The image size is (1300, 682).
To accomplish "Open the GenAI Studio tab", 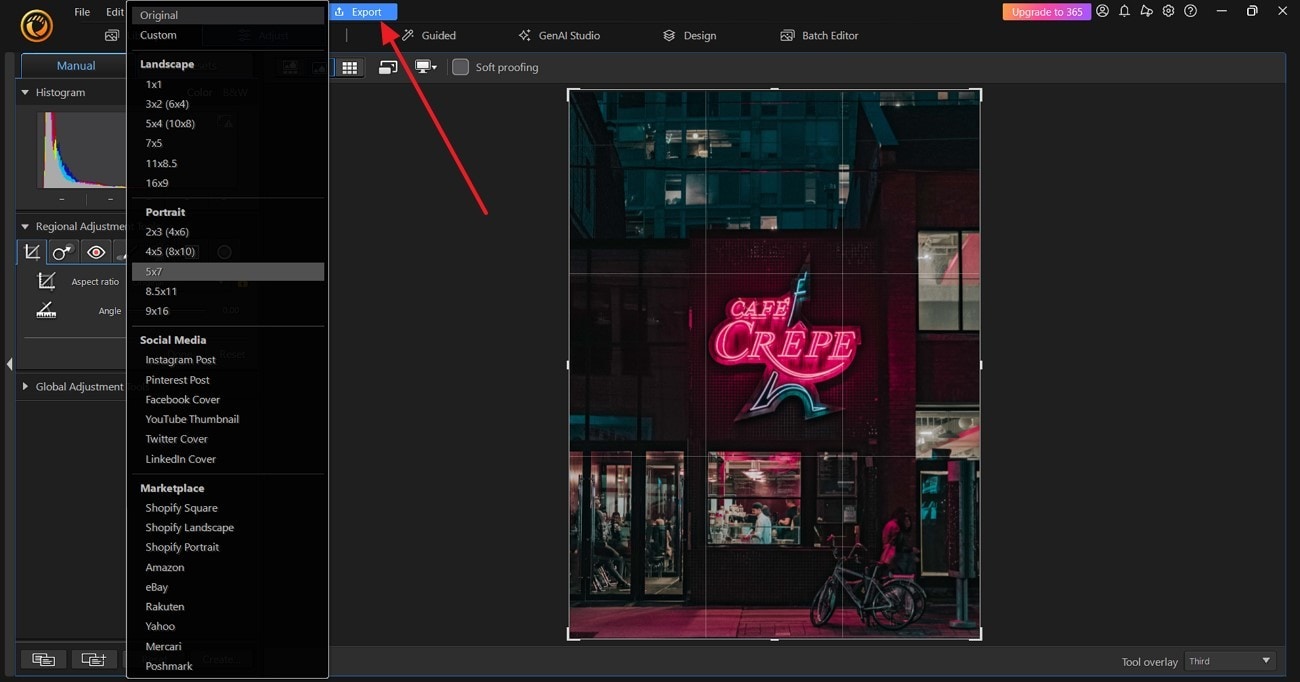I will pos(559,35).
